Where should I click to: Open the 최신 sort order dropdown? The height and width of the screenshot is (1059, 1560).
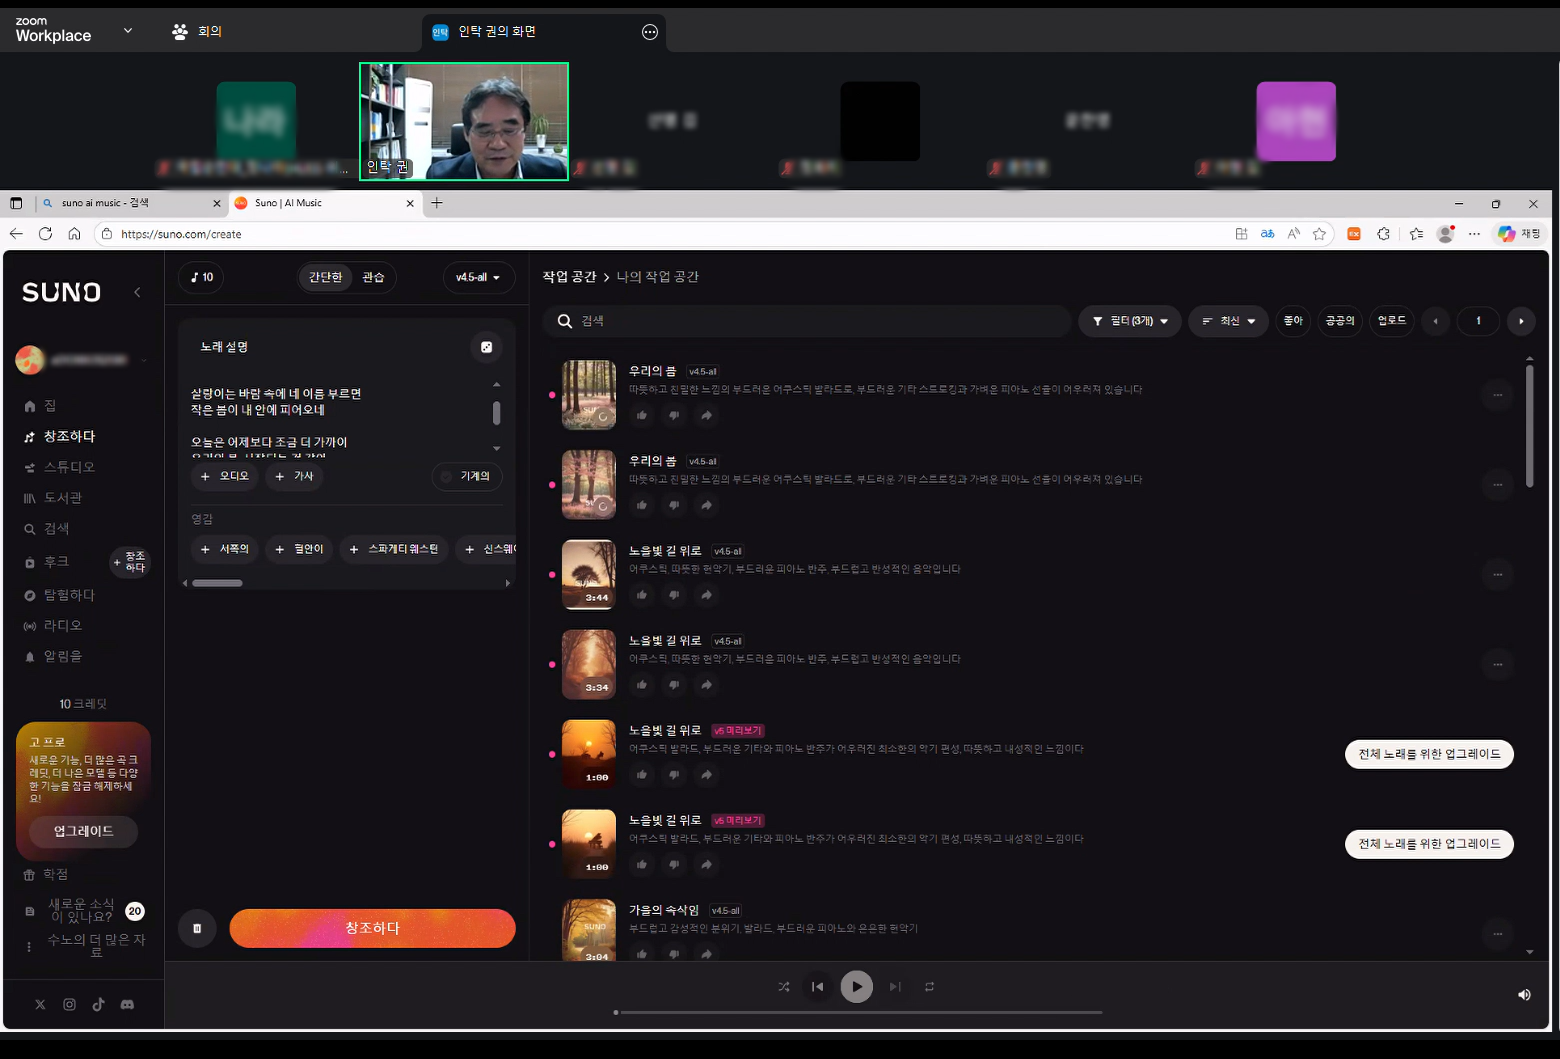click(1228, 321)
